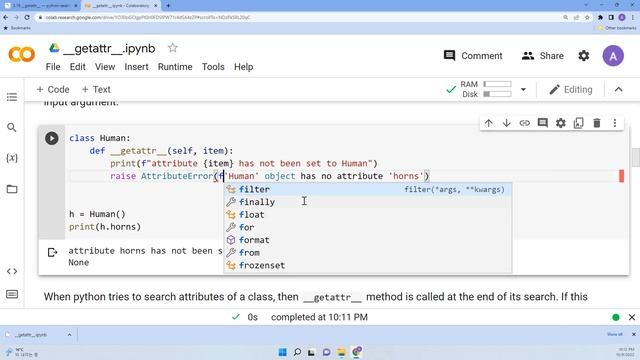Mirror cell in tab icon
Screen dimensions: 640x360
click(x=579, y=123)
